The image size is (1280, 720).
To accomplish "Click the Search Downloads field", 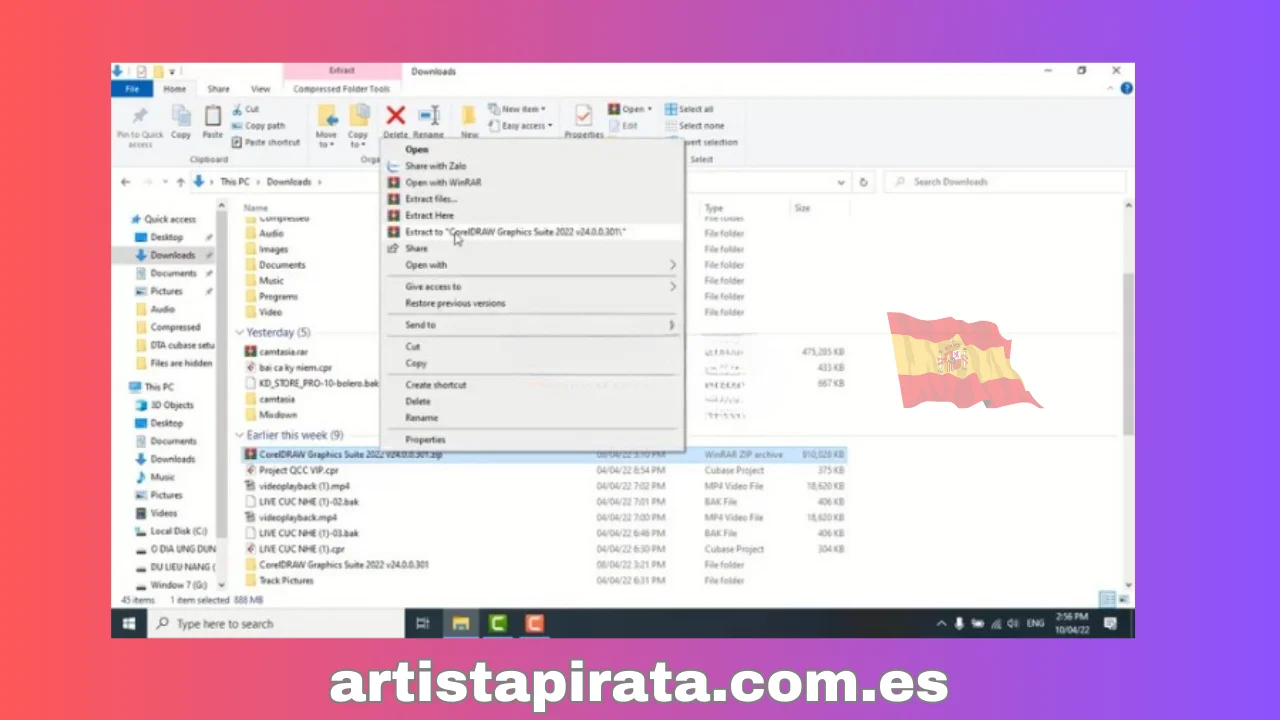I will click(1005, 182).
